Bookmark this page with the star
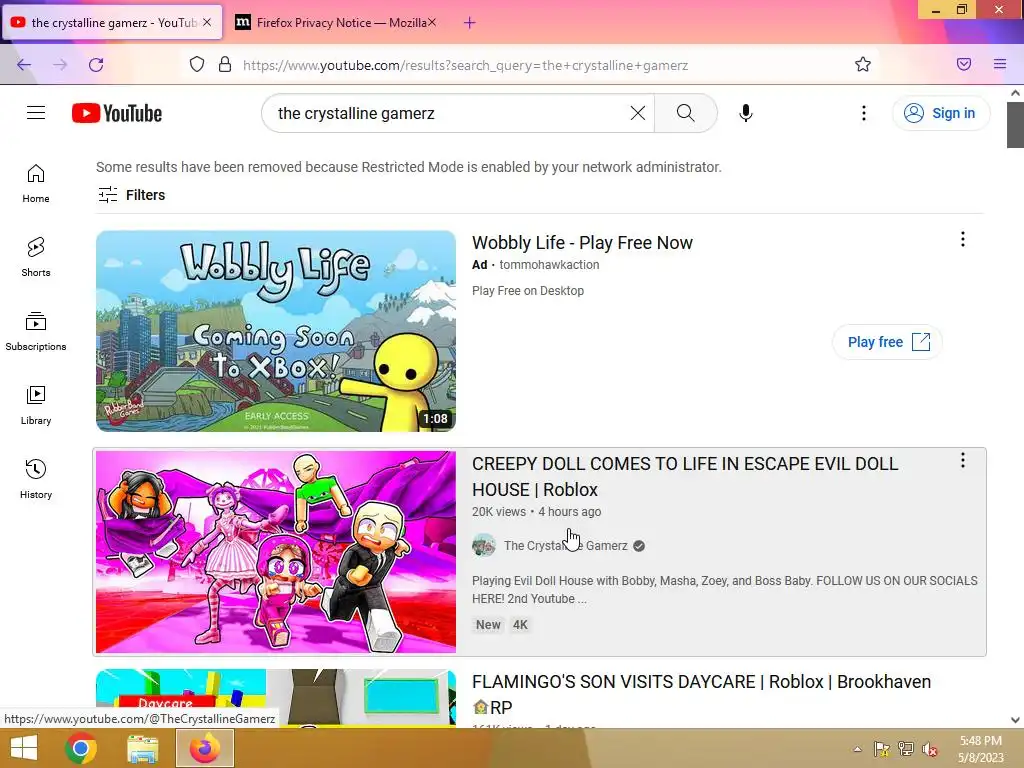Screen dimensions: 1024x768 [863, 64]
